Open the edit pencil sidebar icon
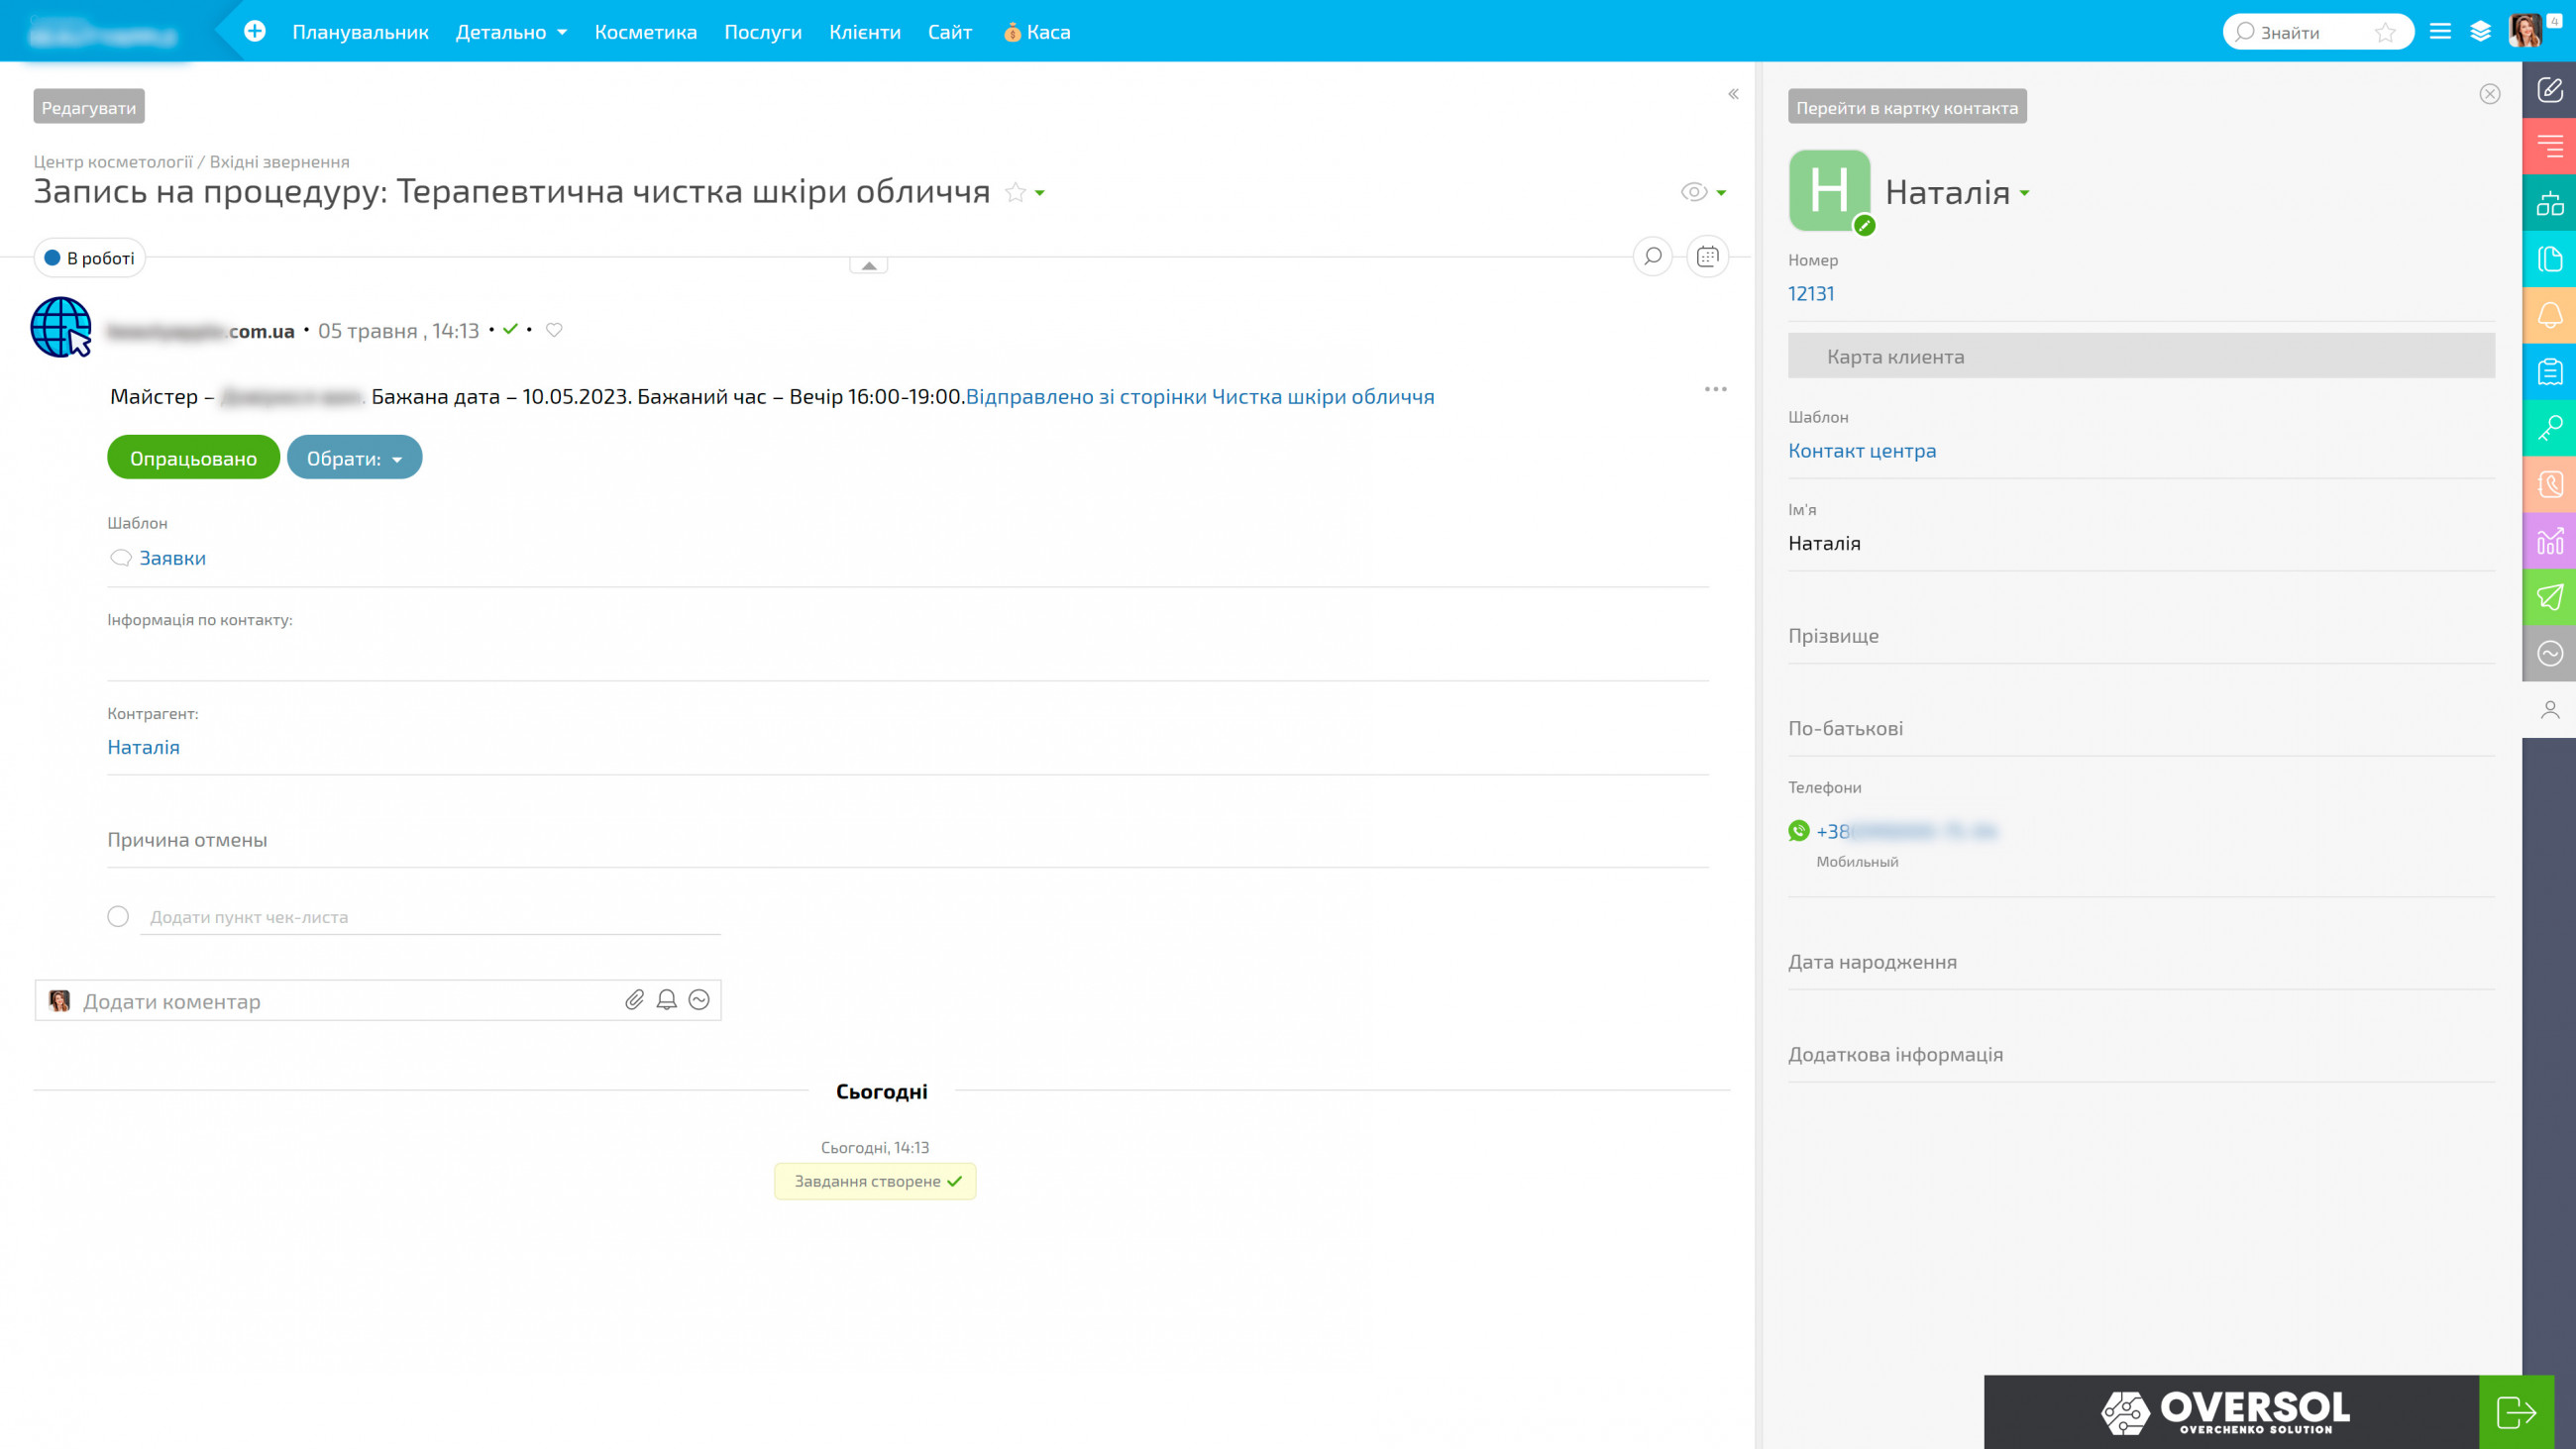This screenshot has width=2576, height=1449. point(2549,90)
